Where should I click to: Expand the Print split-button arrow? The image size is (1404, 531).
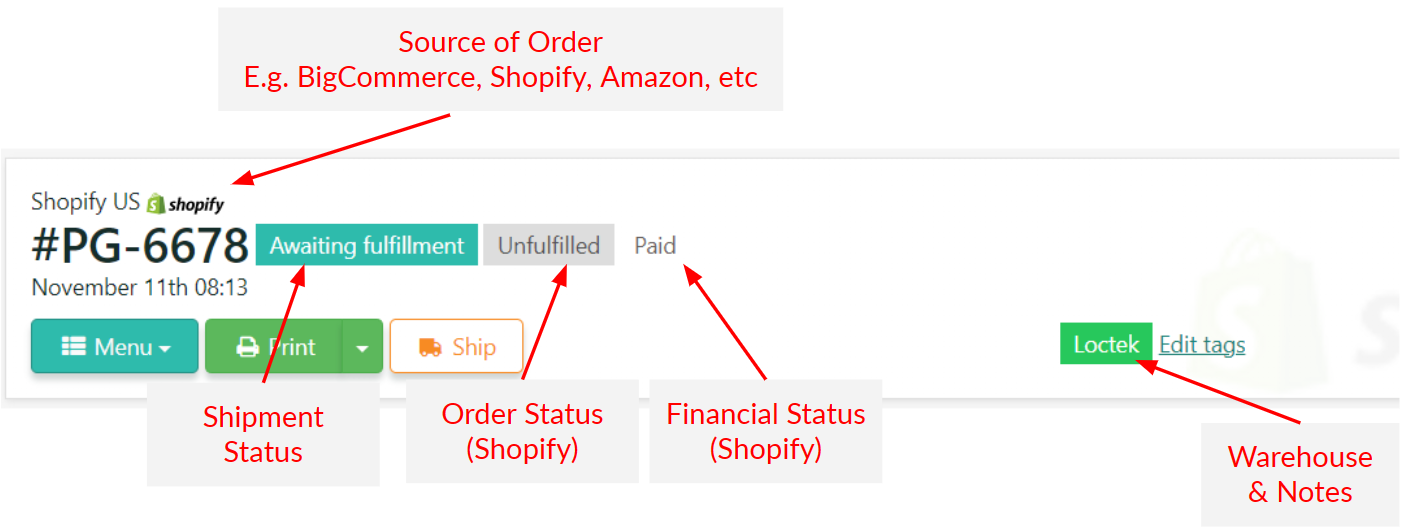pyautogui.click(x=363, y=347)
